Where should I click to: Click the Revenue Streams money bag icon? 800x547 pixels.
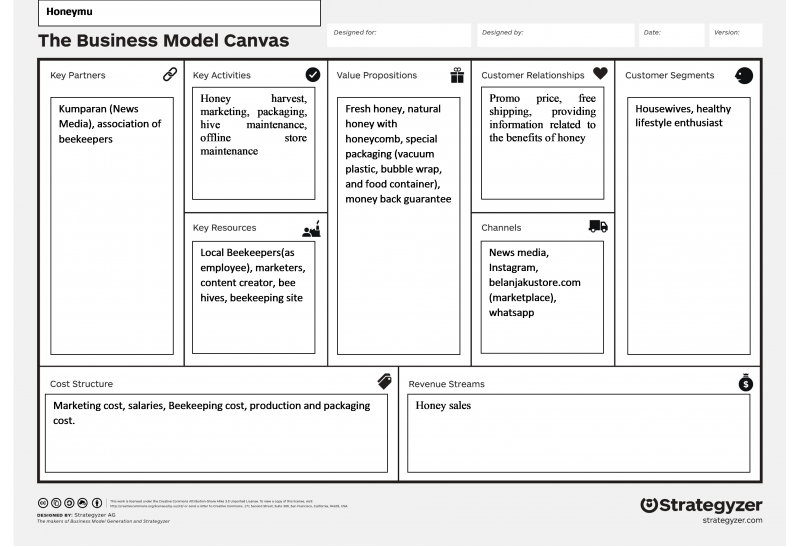click(x=745, y=382)
